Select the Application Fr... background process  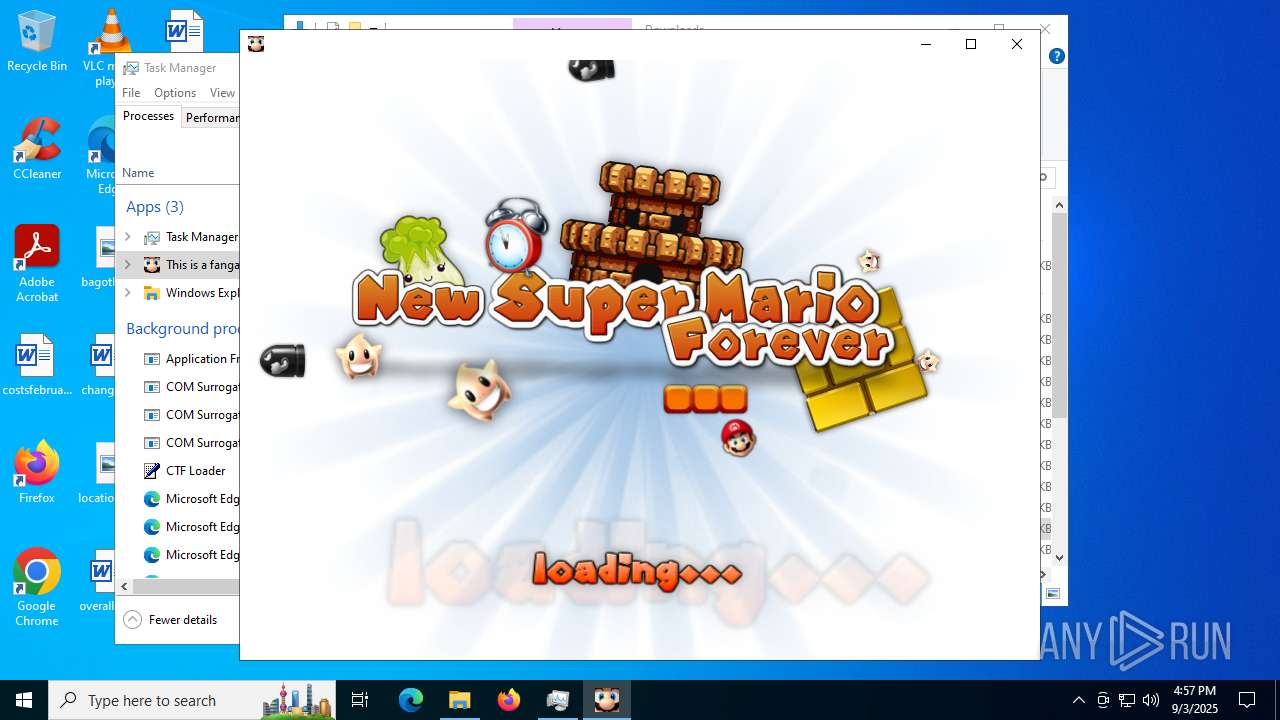pos(178,359)
